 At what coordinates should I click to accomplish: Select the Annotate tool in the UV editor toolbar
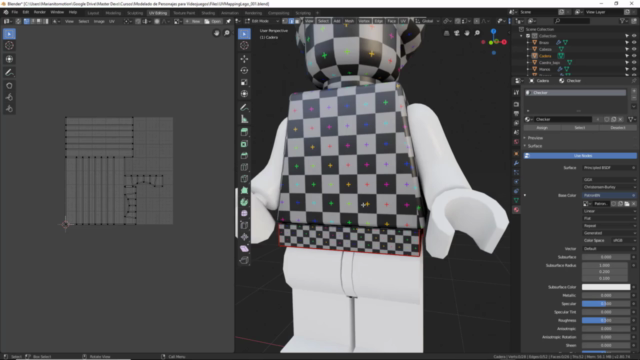coord(9,73)
